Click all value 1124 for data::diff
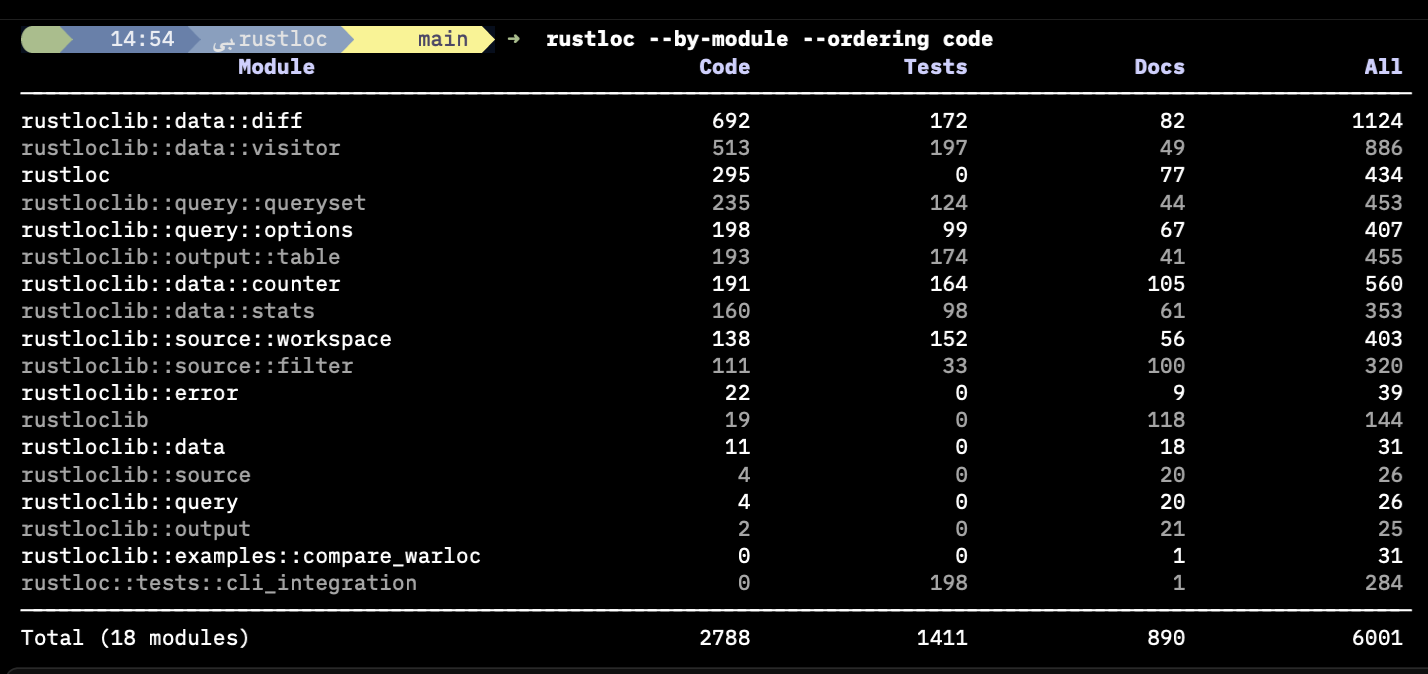The image size is (1428, 674). click(1377, 121)
